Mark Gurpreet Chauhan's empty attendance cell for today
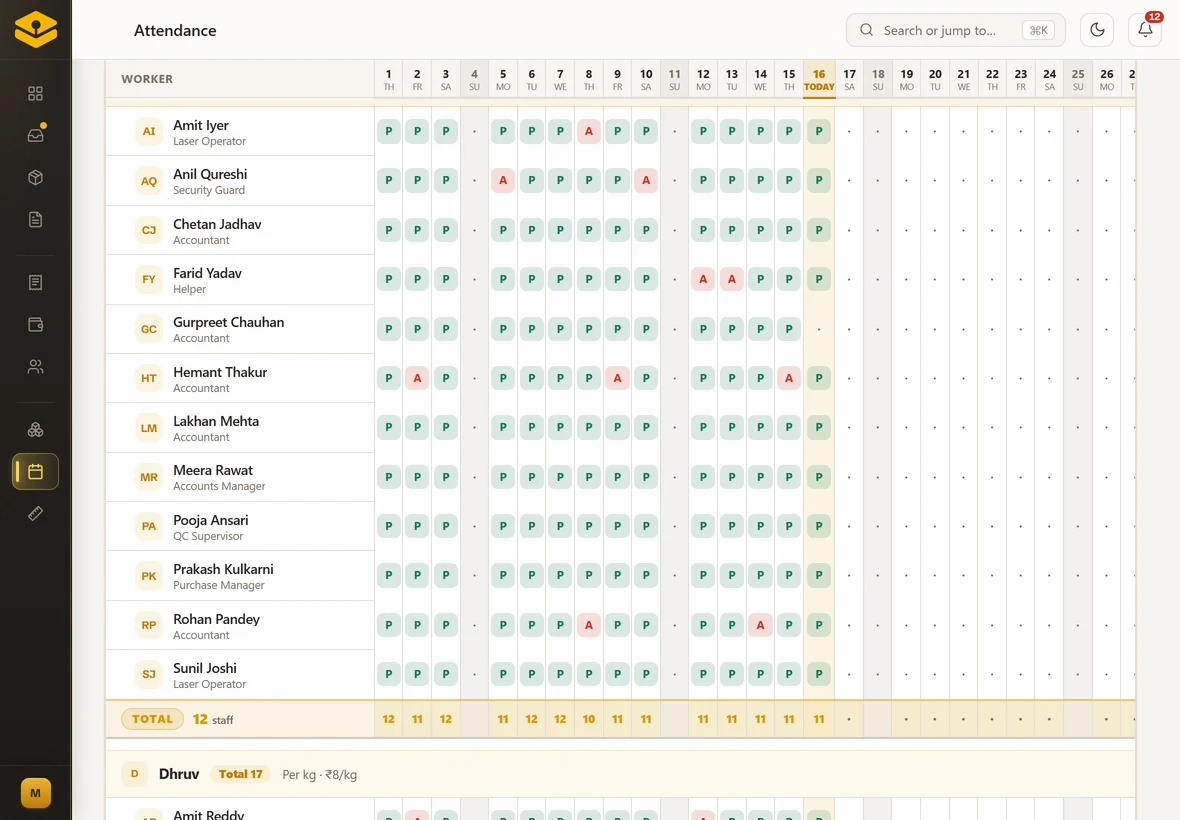1180x820 pixels. [x=819, y=329]
